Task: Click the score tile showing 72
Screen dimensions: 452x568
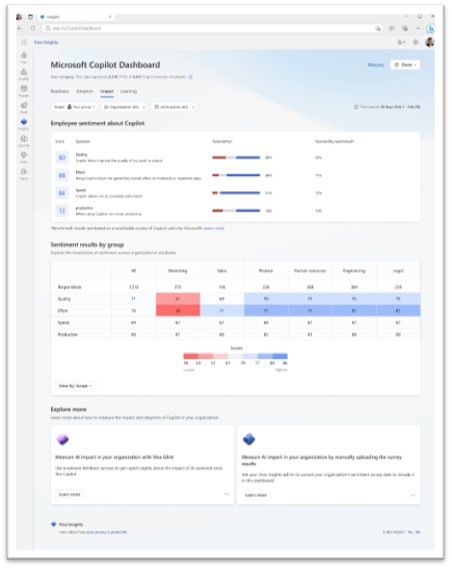Action: [62, 211]
